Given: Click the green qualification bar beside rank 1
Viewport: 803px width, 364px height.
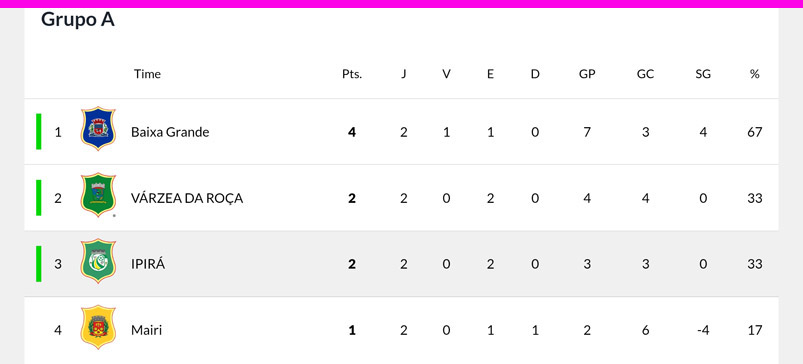Looking at the screenshot, I should coord(38,132).
